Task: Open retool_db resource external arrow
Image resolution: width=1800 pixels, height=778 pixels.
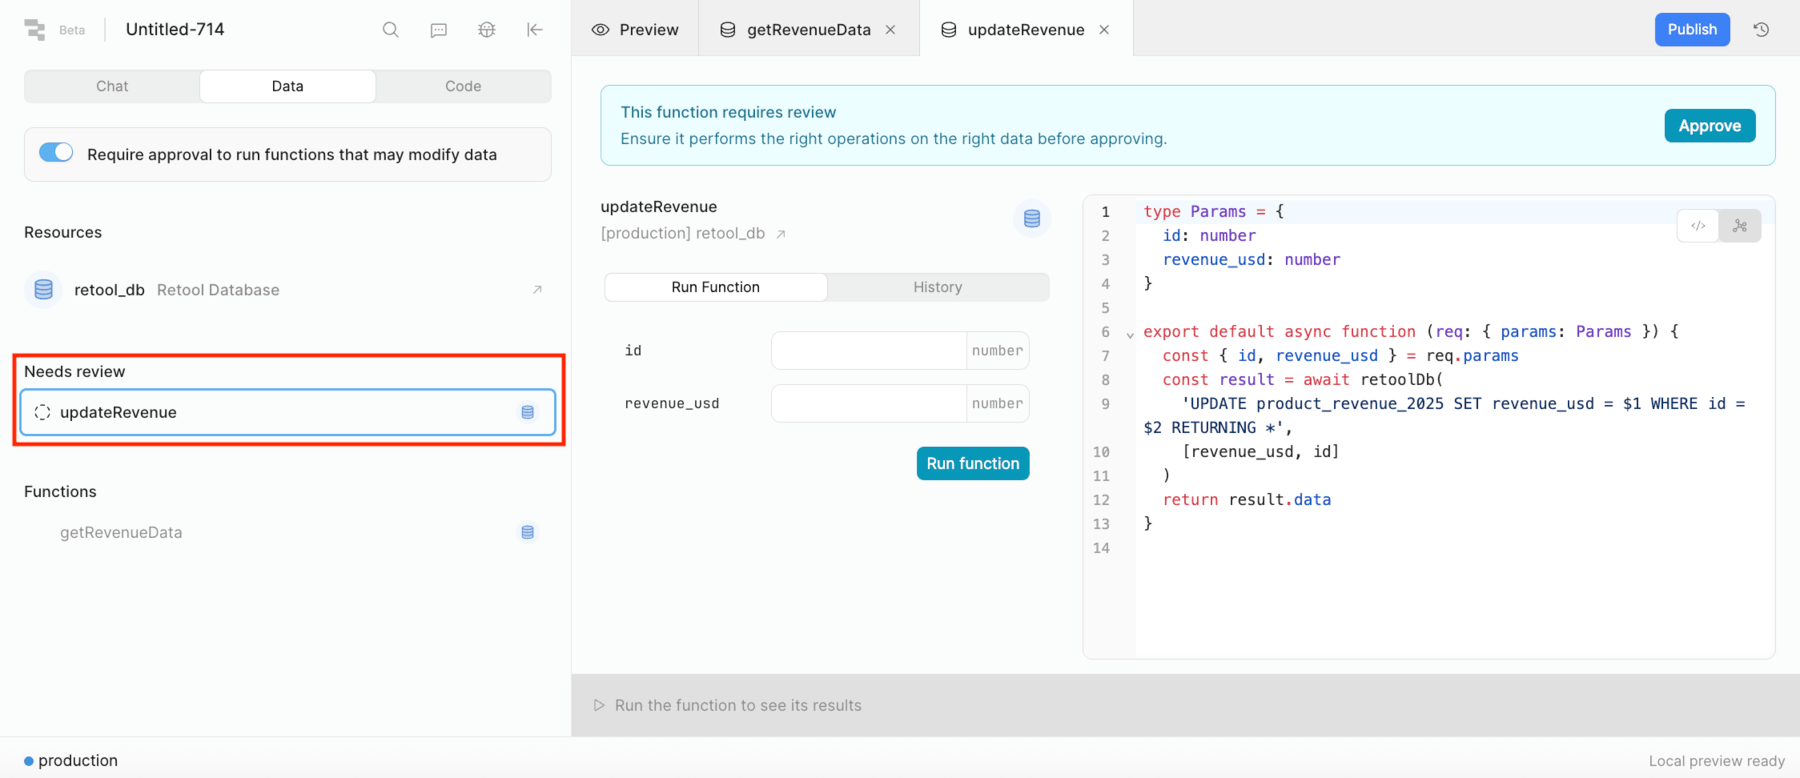Action: (x=537, y=290)
